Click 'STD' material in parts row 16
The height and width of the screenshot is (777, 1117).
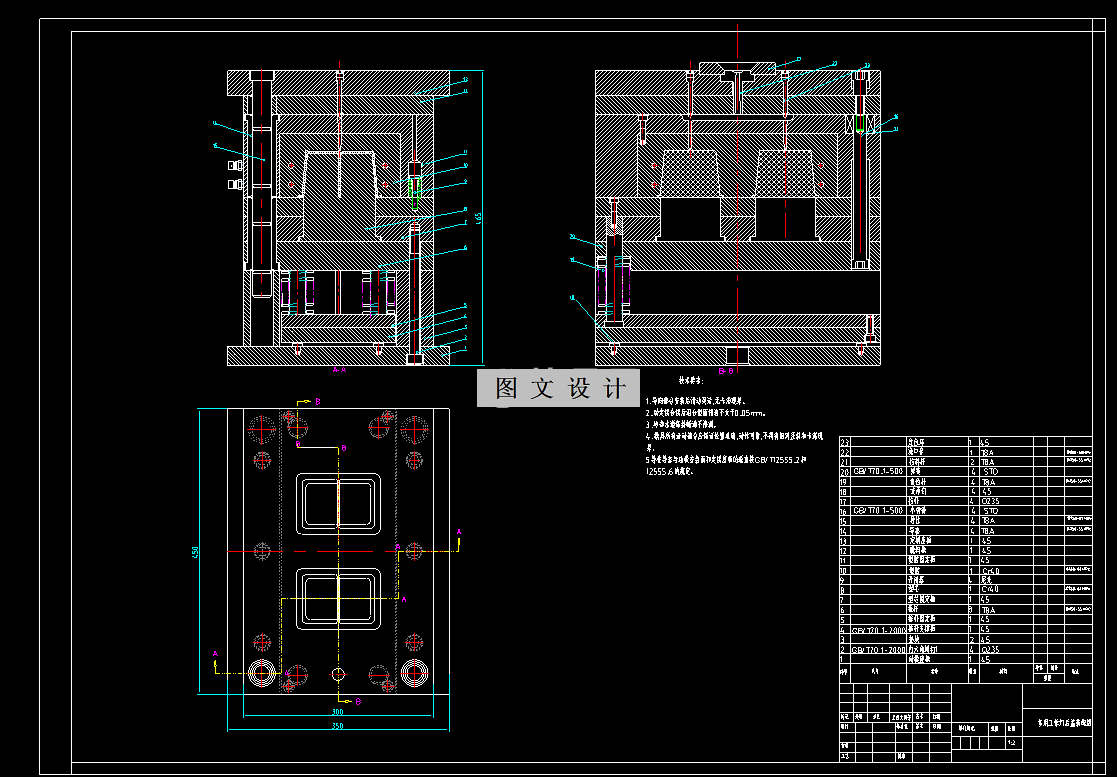tap(990, 511)
